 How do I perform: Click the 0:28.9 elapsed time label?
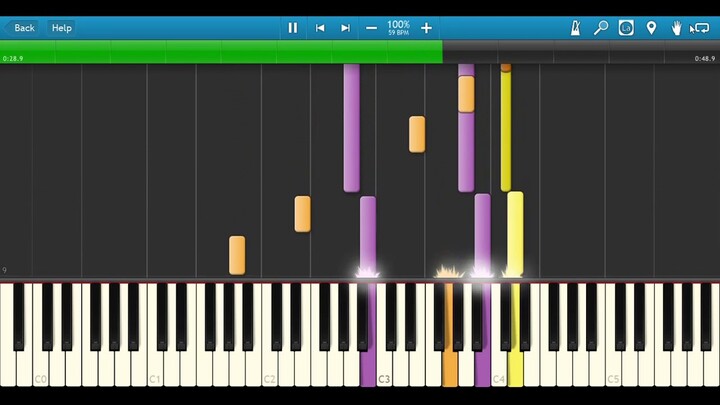pos(13,59)
